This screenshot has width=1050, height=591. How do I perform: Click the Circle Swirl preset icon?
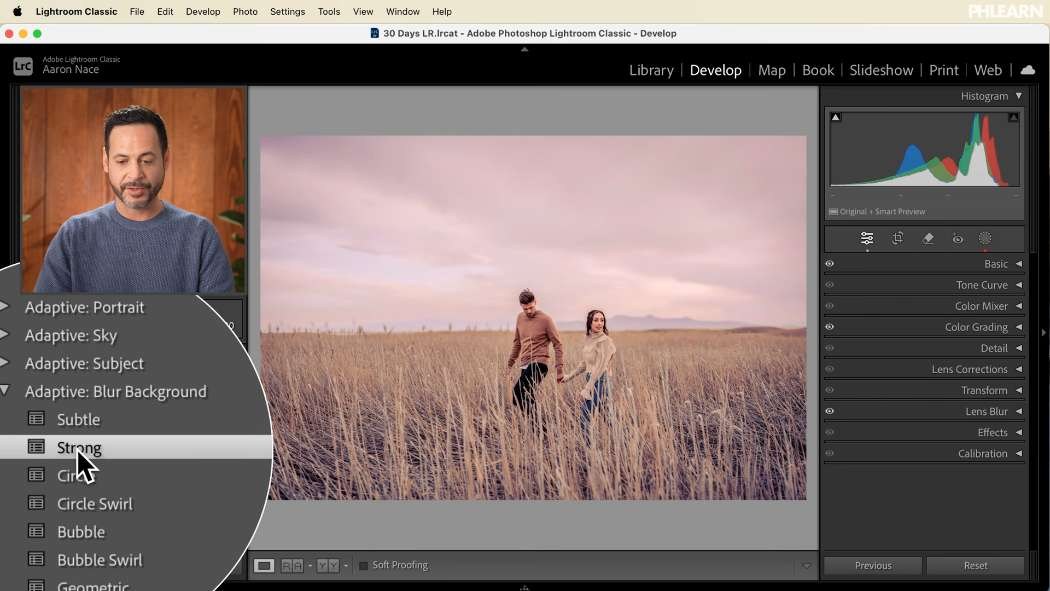(x=36, y=503)
